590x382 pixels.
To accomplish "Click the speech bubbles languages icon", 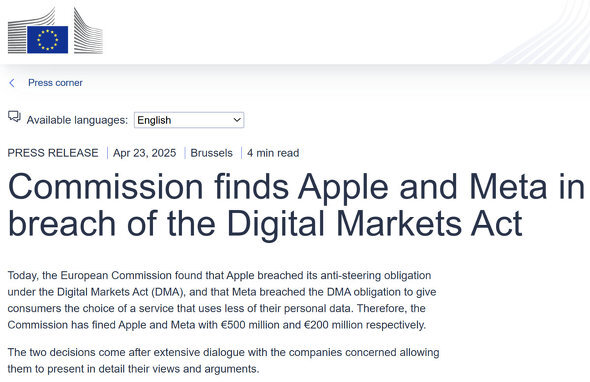I will 14,116.
